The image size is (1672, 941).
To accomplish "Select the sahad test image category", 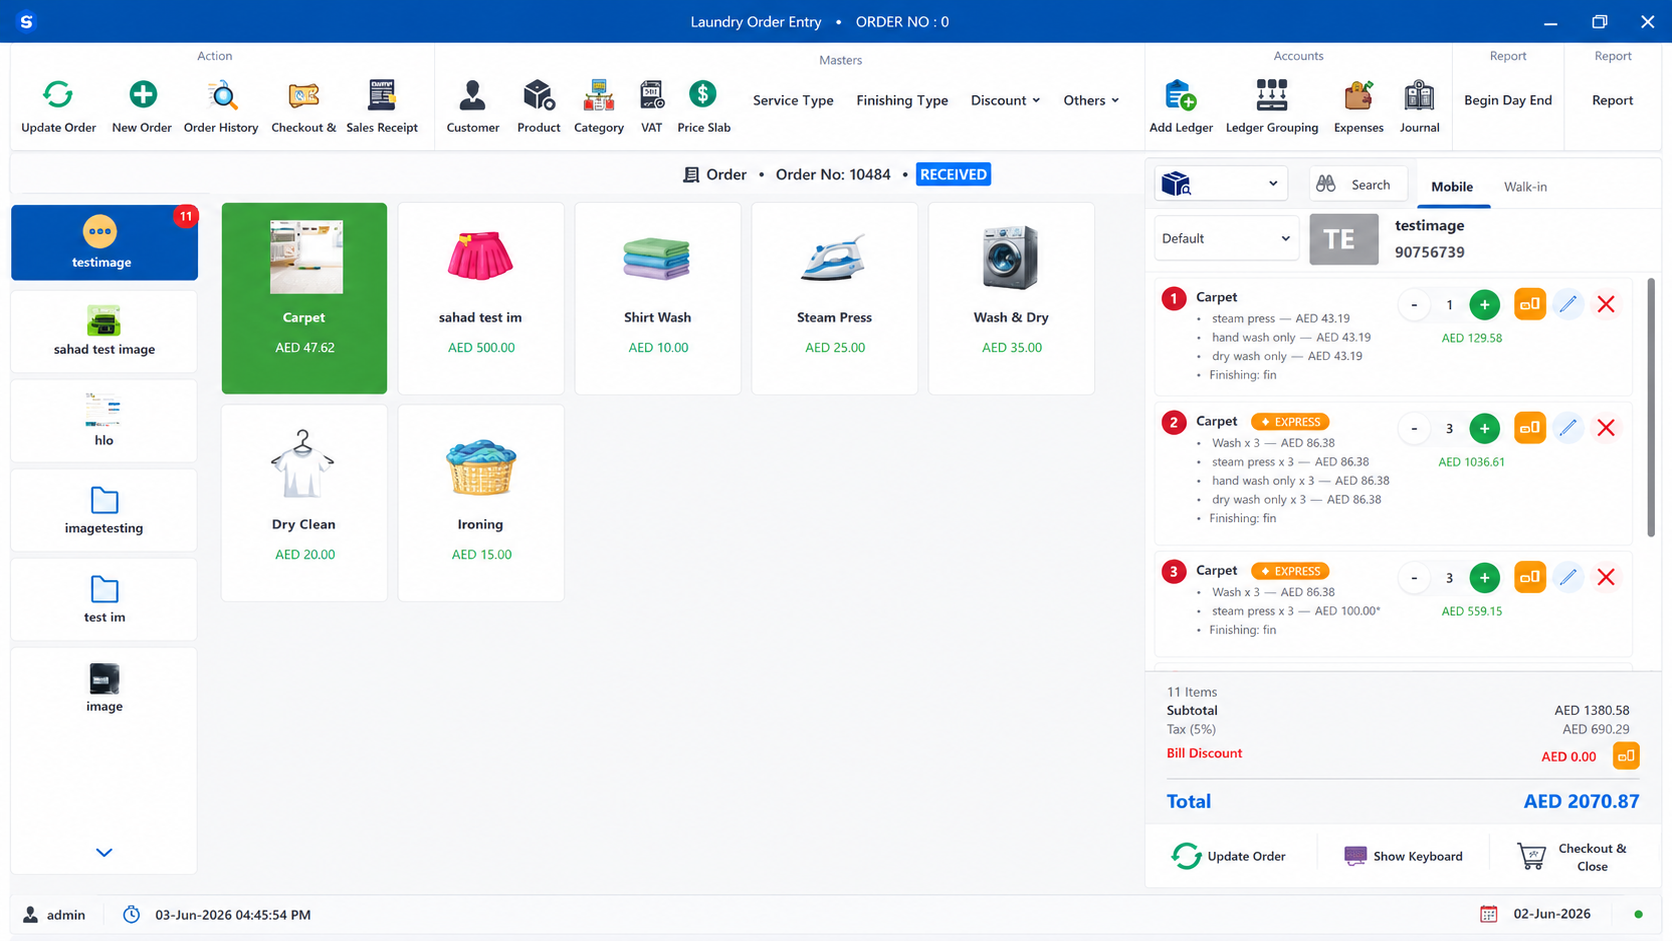I will click(x=104, y=331).
